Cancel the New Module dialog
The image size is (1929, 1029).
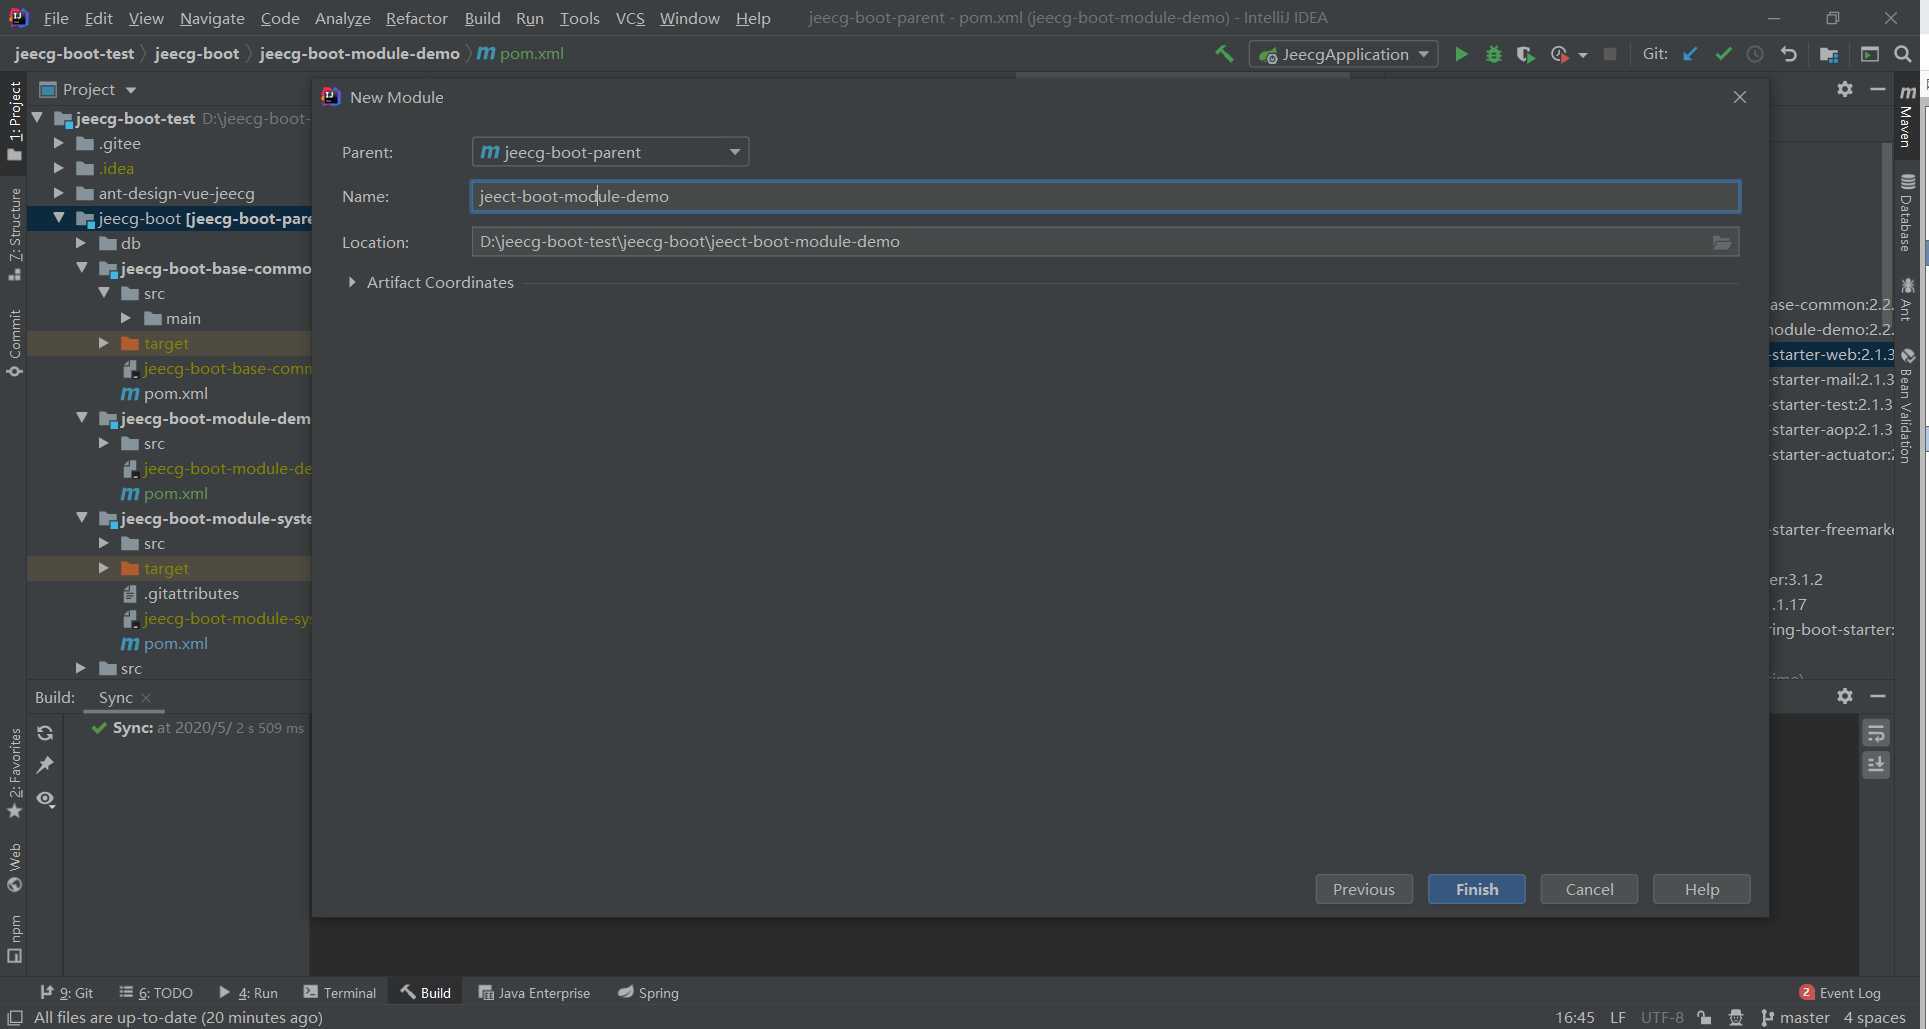[1589, 889]
